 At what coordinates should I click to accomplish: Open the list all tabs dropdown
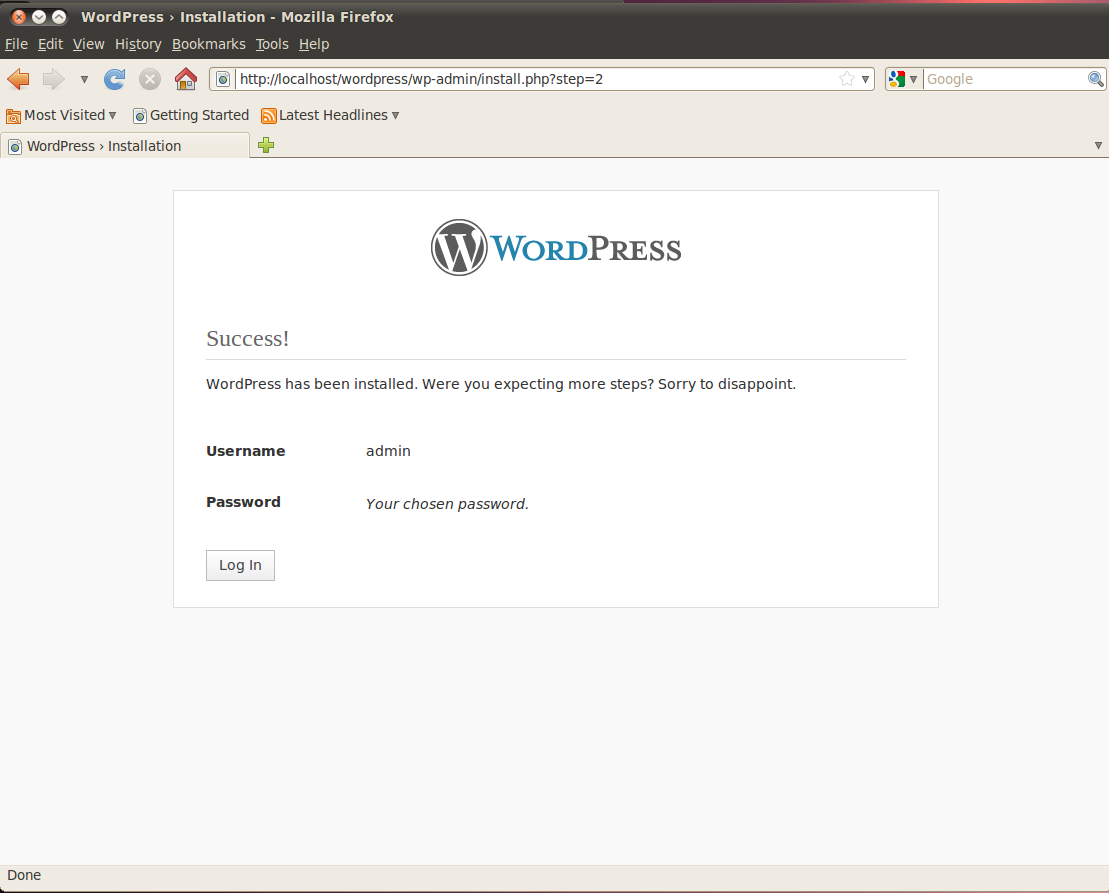click(x=1098, y=146)
